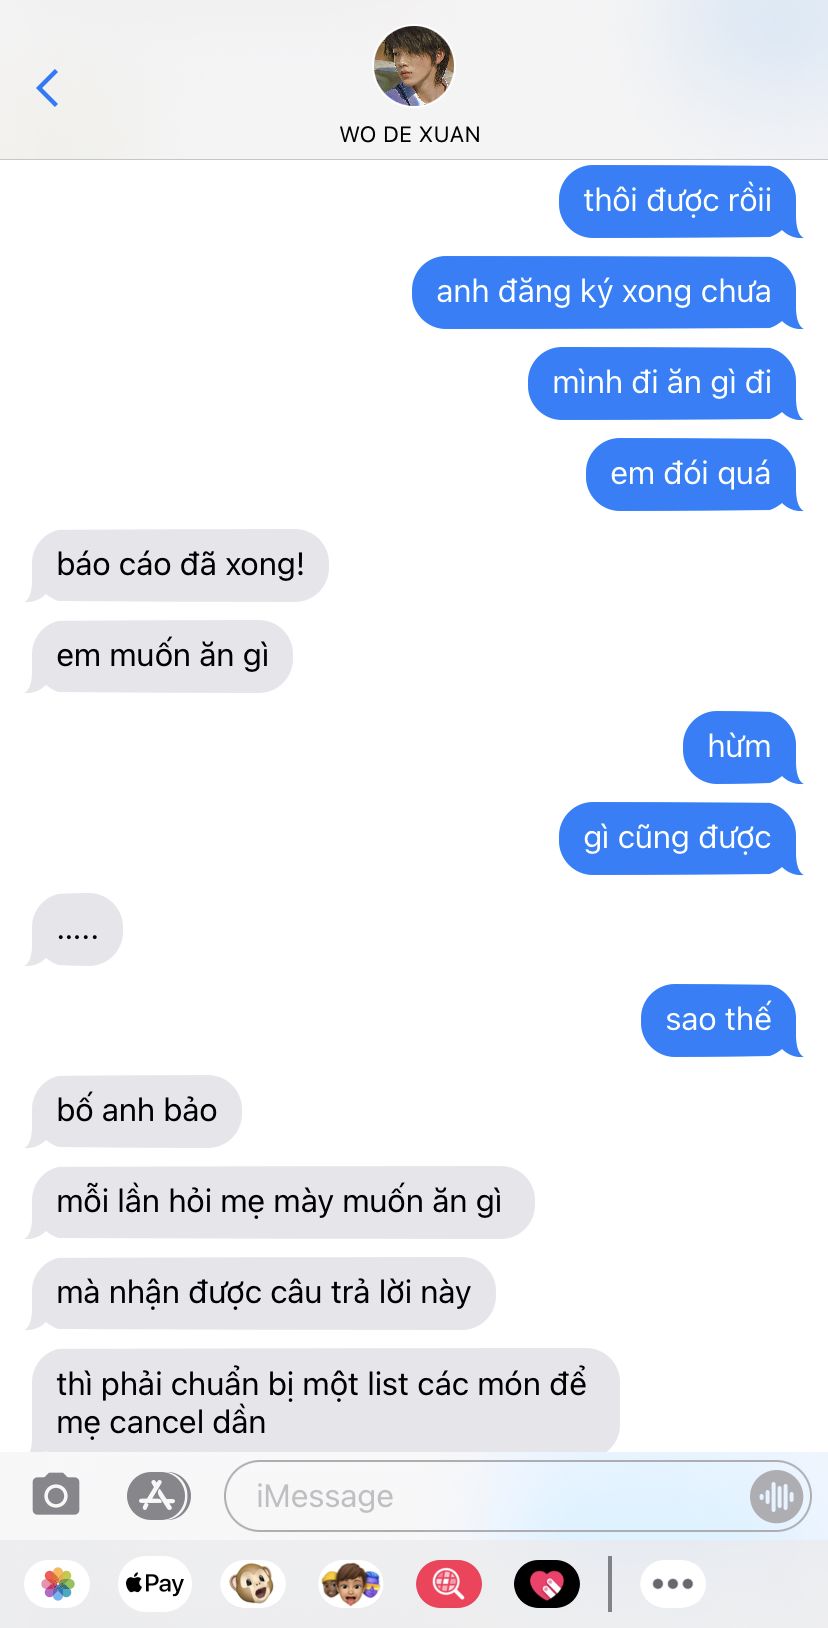Expand more apps with the three dots
828x1628 pixels.
pyautogui.click(x=673, y=1584)
